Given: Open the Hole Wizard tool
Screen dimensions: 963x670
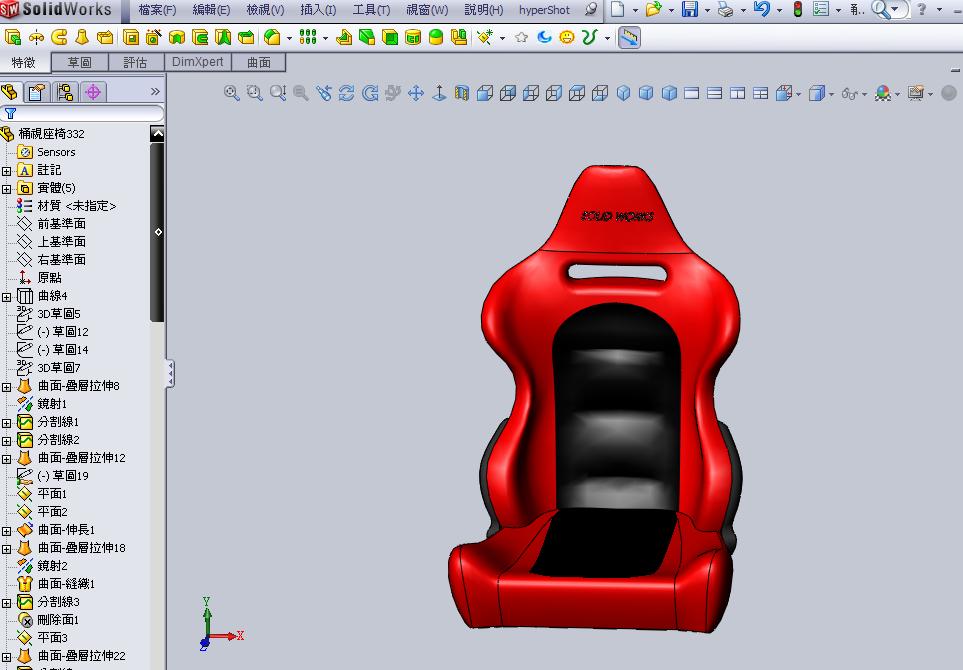Looking at the screenshot, I should [153, 37].
